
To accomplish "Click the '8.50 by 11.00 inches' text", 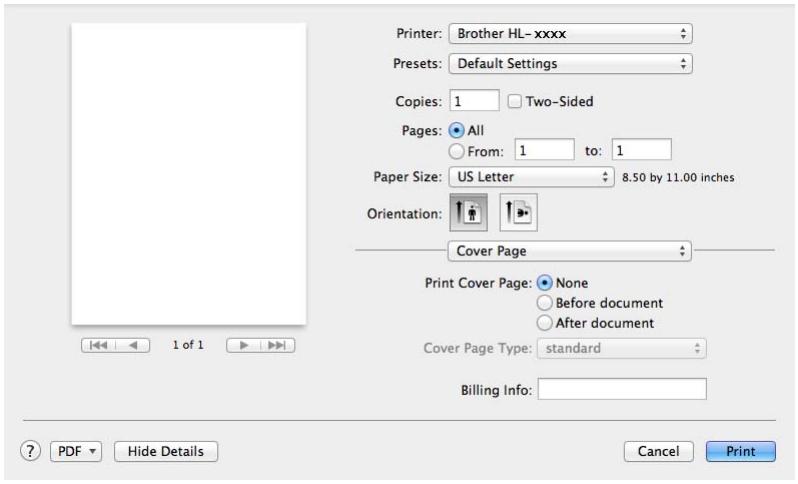I will (678, 178).
